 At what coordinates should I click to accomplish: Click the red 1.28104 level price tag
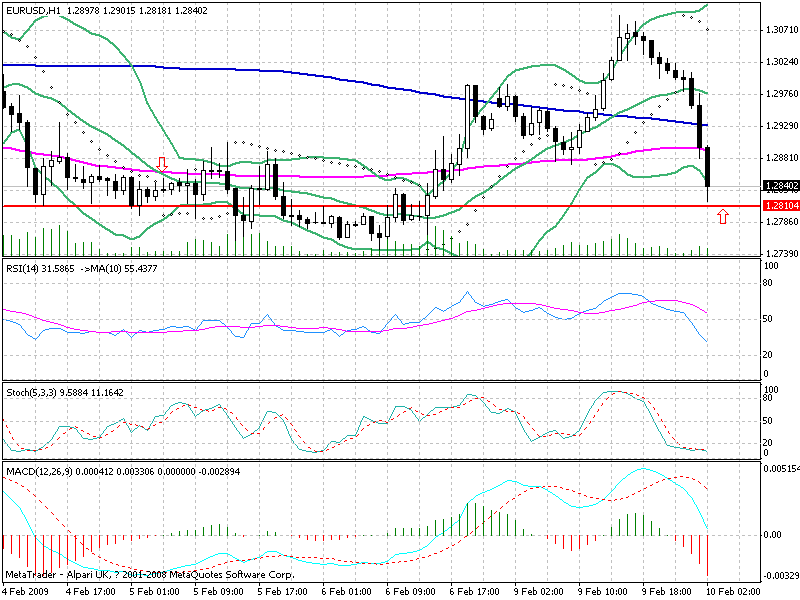click(781, 206)
